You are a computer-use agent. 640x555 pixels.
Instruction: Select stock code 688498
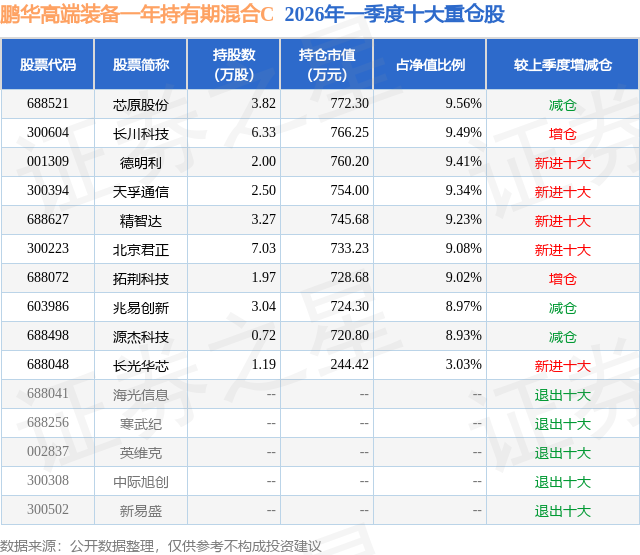coord(48,335)
